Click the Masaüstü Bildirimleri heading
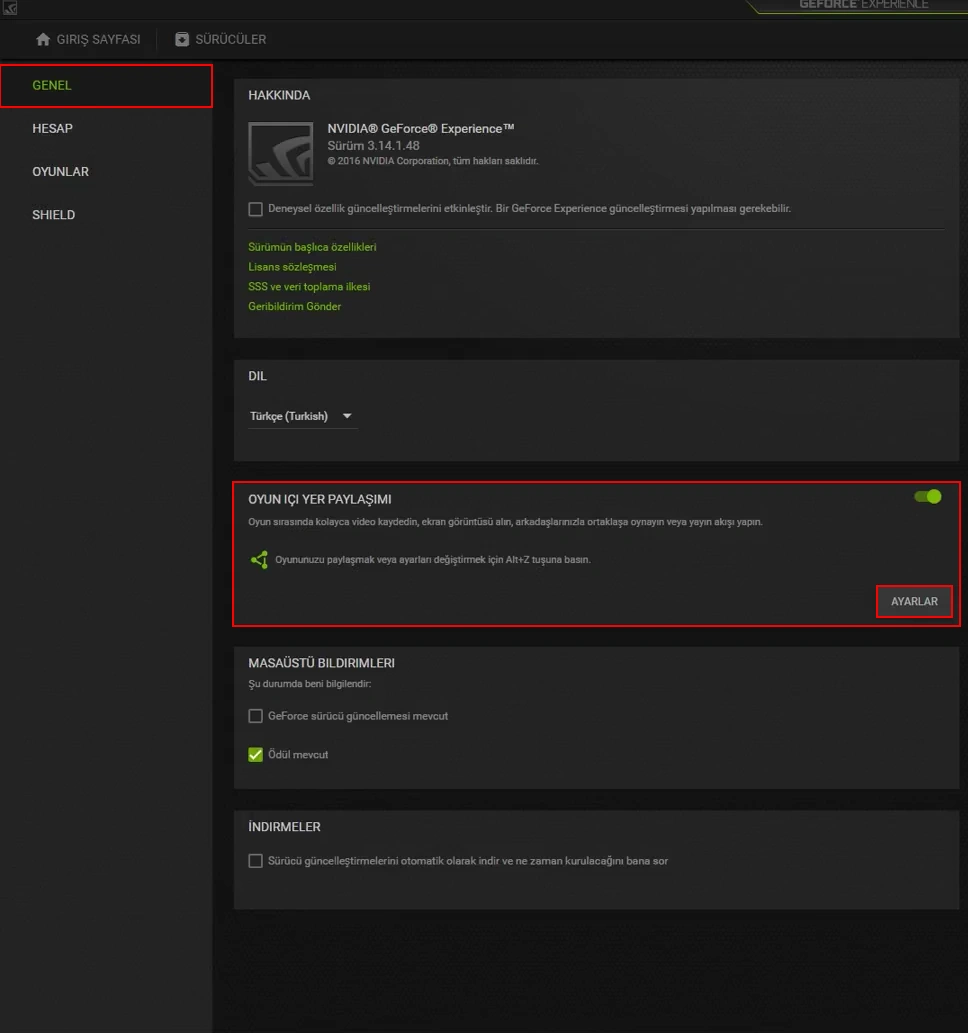The image size is (968, 1033). tap(322, 663)
